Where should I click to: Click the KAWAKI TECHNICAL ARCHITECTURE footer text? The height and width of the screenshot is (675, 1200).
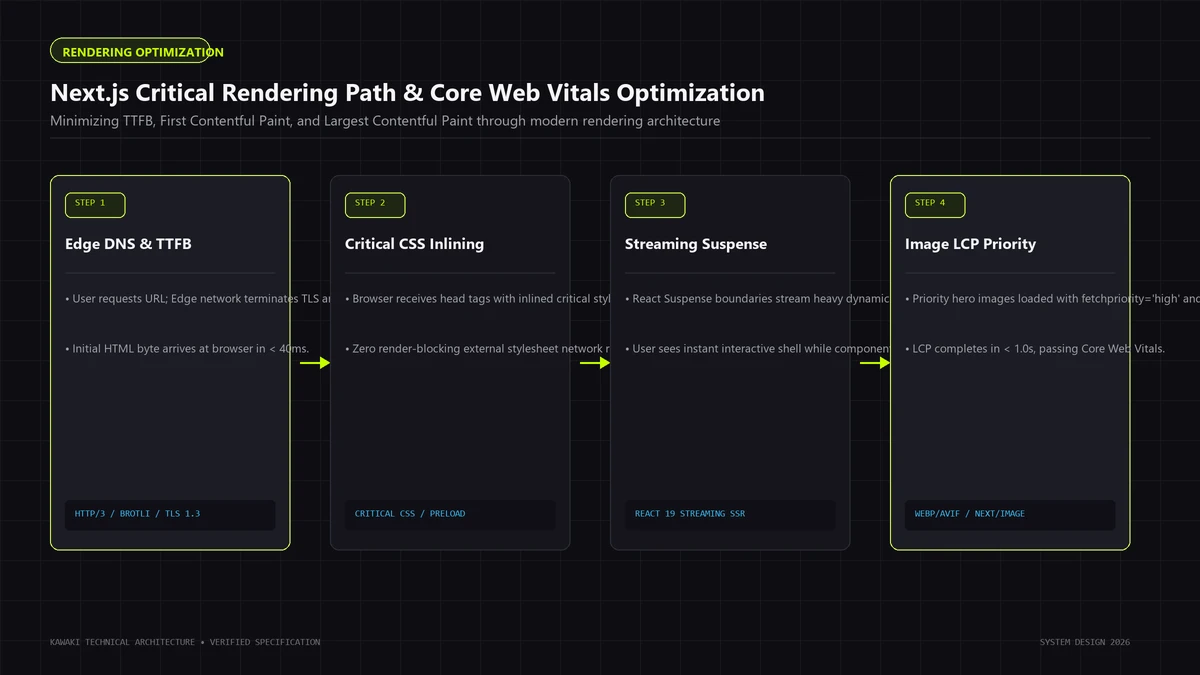(x=185, y=642)
